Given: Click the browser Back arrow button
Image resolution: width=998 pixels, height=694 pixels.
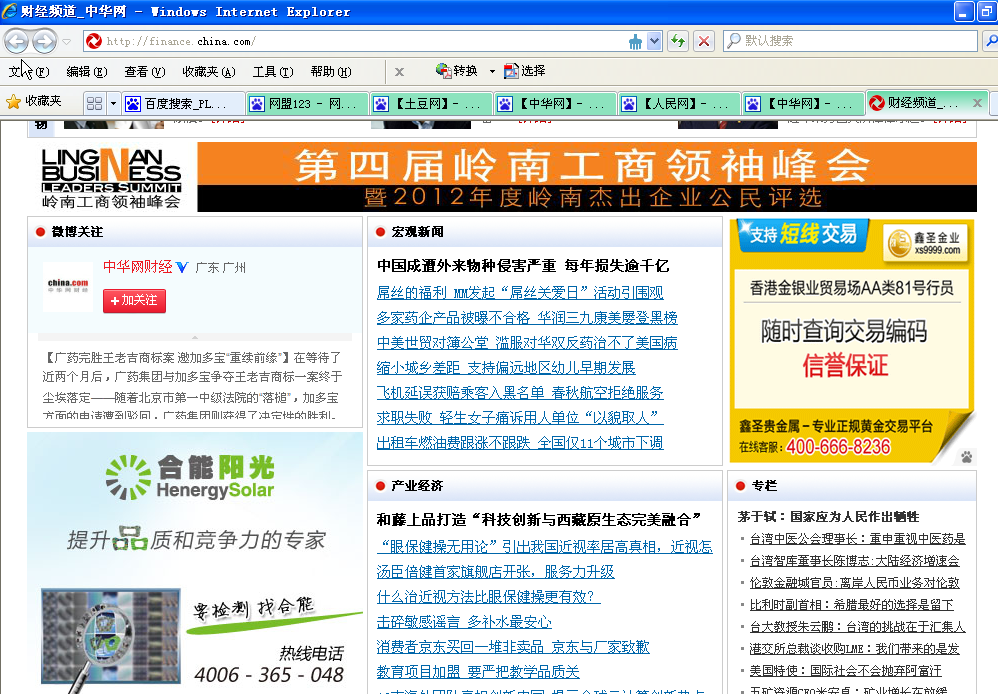Looking at the screenshot, I should point(16,41).
